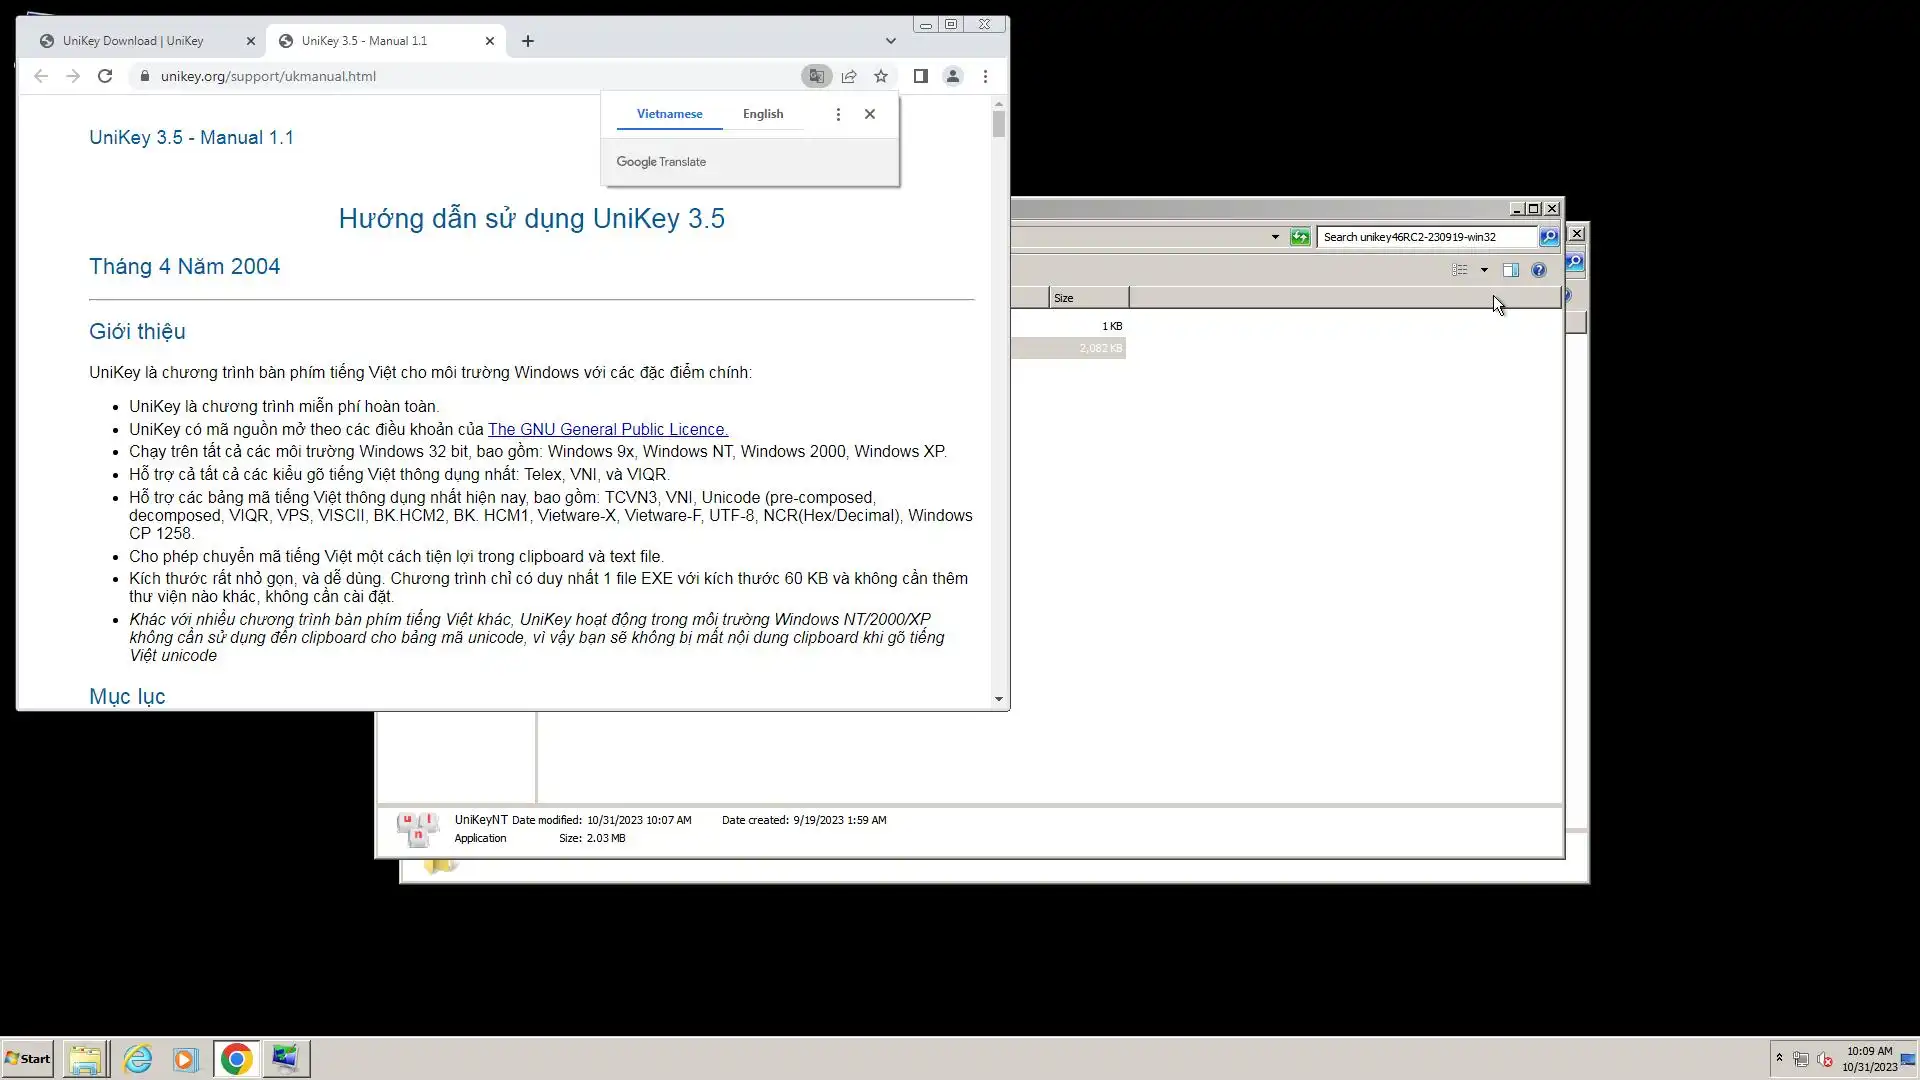The image size is (1920, 1080).
Task: Expand Explorer address bar dropdown arrow
Action: [x=1275, y=237]
